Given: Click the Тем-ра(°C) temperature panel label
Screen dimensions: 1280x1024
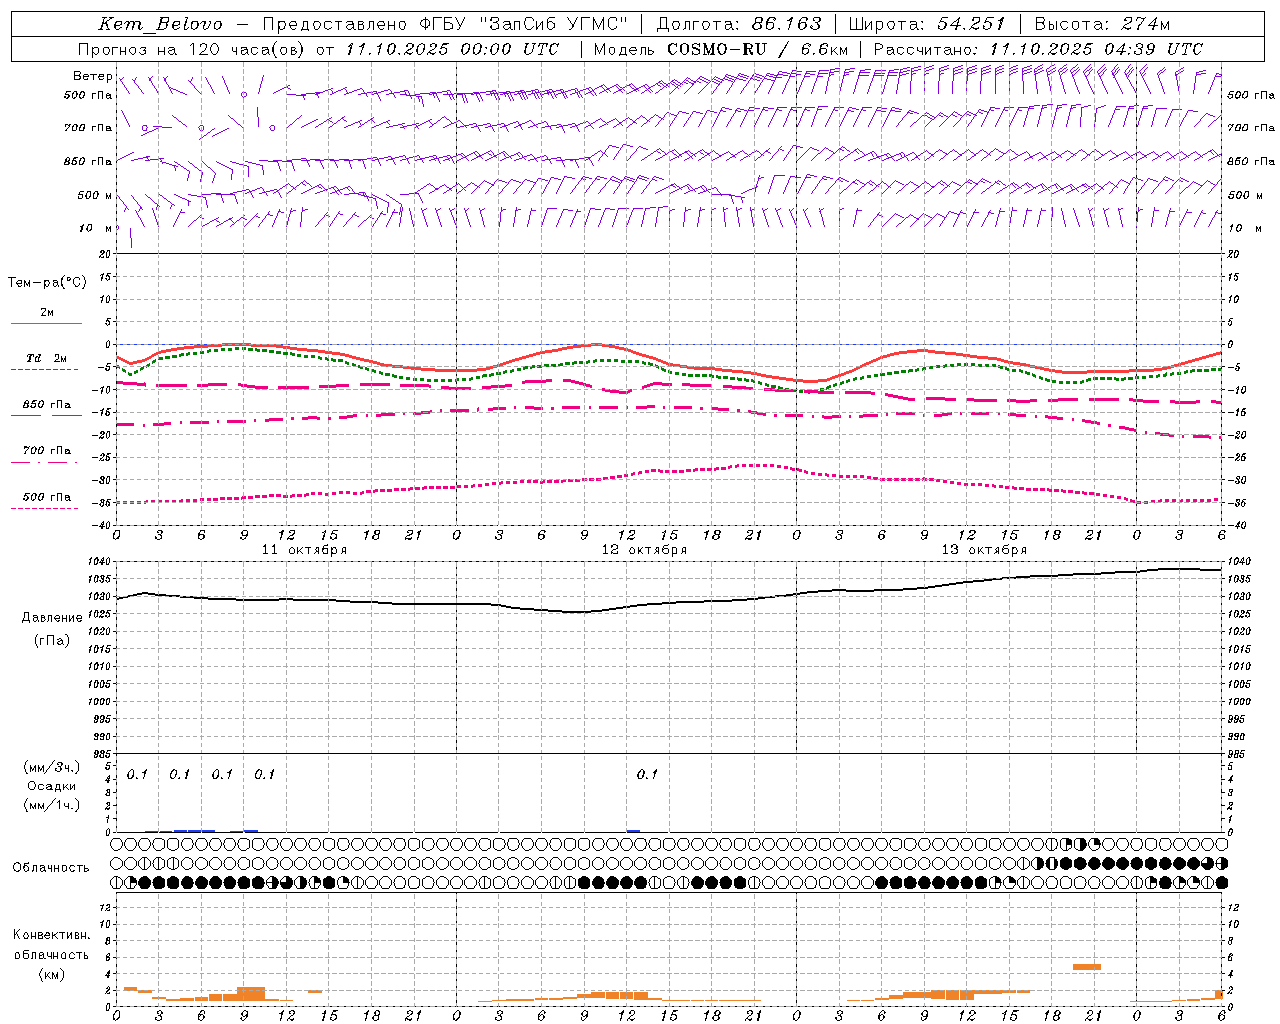Looking at the screenshot, I should [47, 283].
